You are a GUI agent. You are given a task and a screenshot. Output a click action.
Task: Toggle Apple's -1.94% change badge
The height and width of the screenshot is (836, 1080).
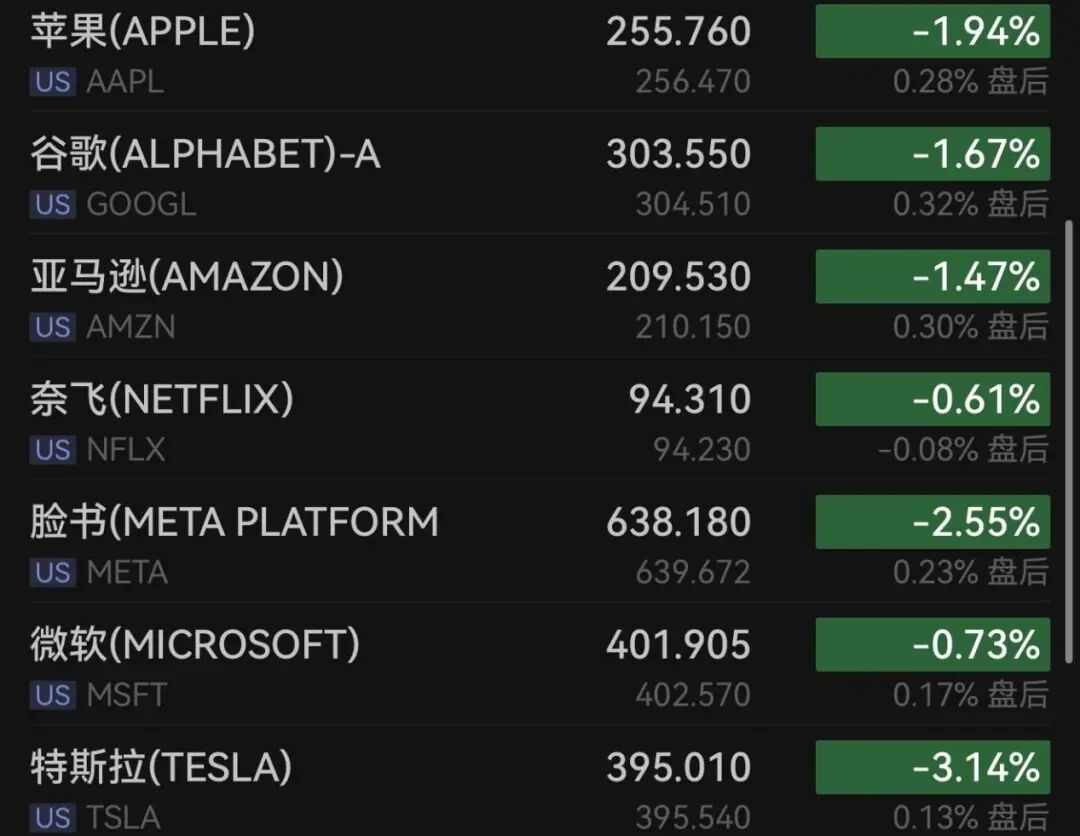tap(932, 32)
